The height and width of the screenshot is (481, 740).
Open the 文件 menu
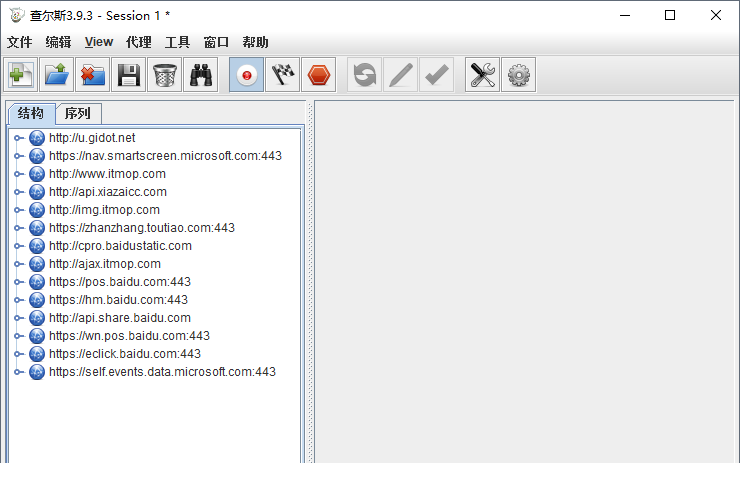tap(19, 42)
